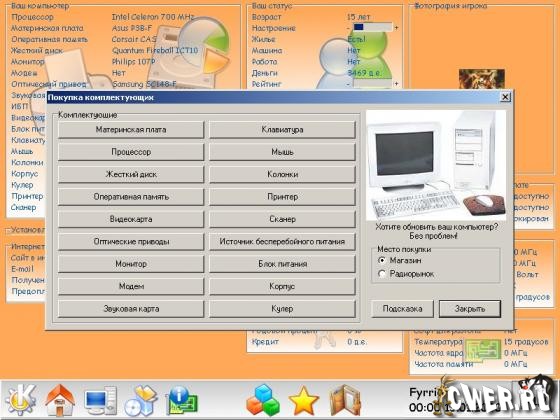
Task: Click the Подсказка hint button
Action: click(402, 309)
